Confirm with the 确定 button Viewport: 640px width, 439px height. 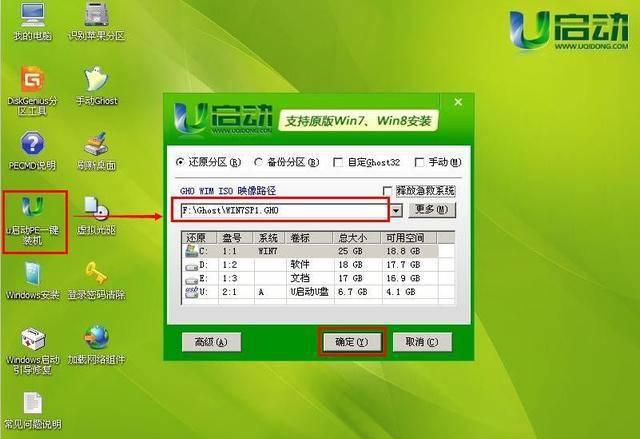tap(352, 342)
